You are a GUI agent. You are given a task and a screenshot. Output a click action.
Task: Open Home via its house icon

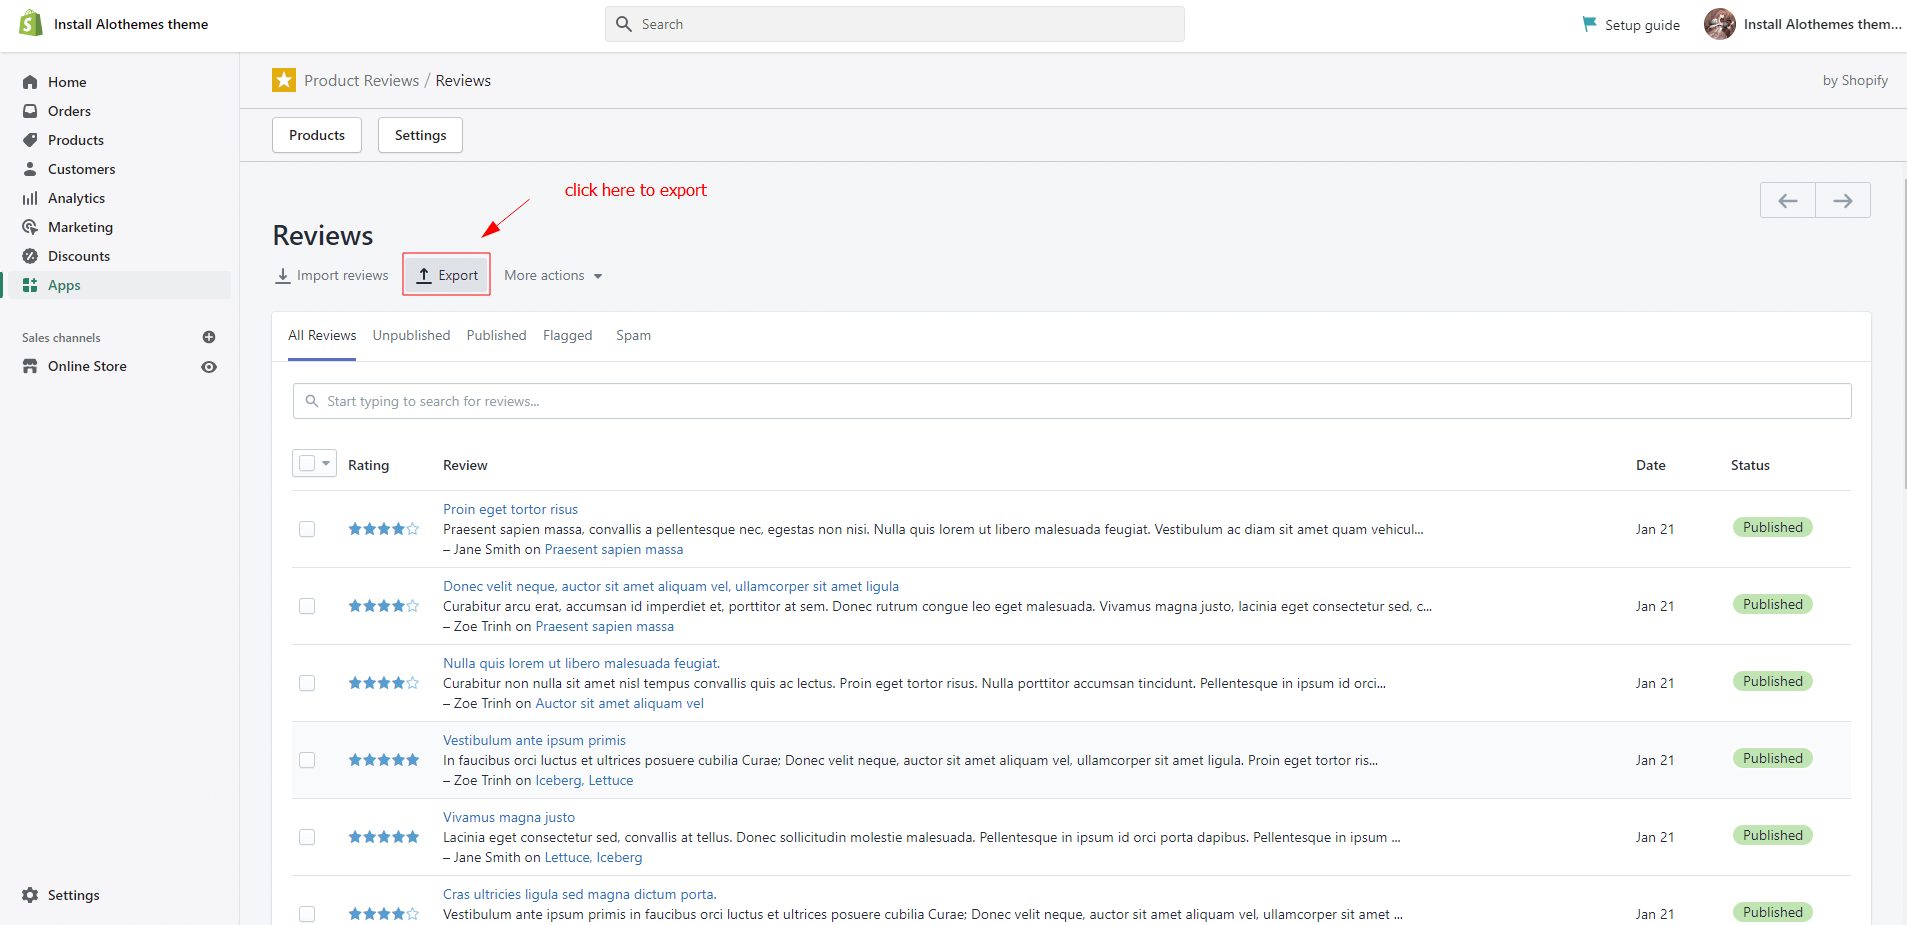click(x=30, y=82)
